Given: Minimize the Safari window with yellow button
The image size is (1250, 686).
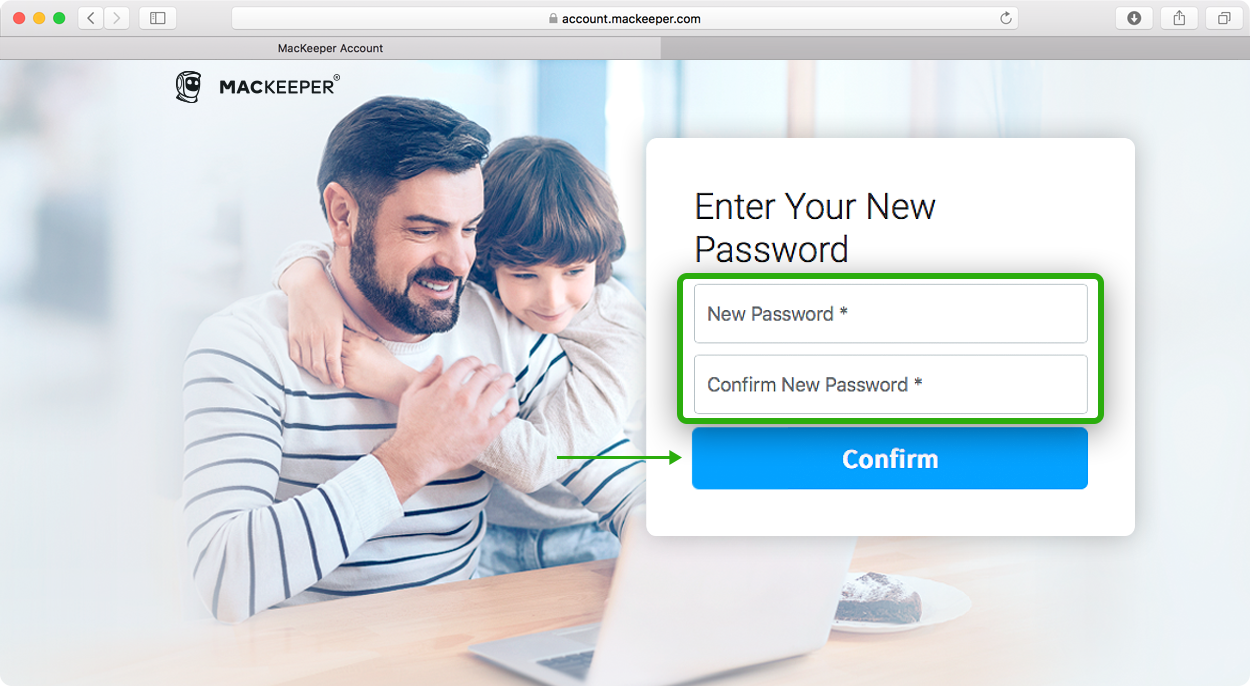Looking at the screenshot, I should pyautogui.click(x=40, y=18).
